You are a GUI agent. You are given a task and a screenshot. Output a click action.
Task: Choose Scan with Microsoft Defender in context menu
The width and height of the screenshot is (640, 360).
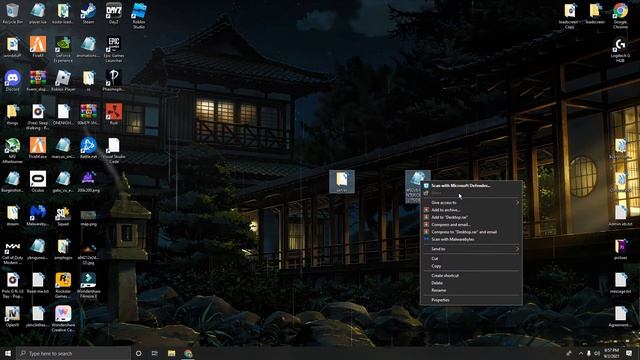[x=471, y=185]
